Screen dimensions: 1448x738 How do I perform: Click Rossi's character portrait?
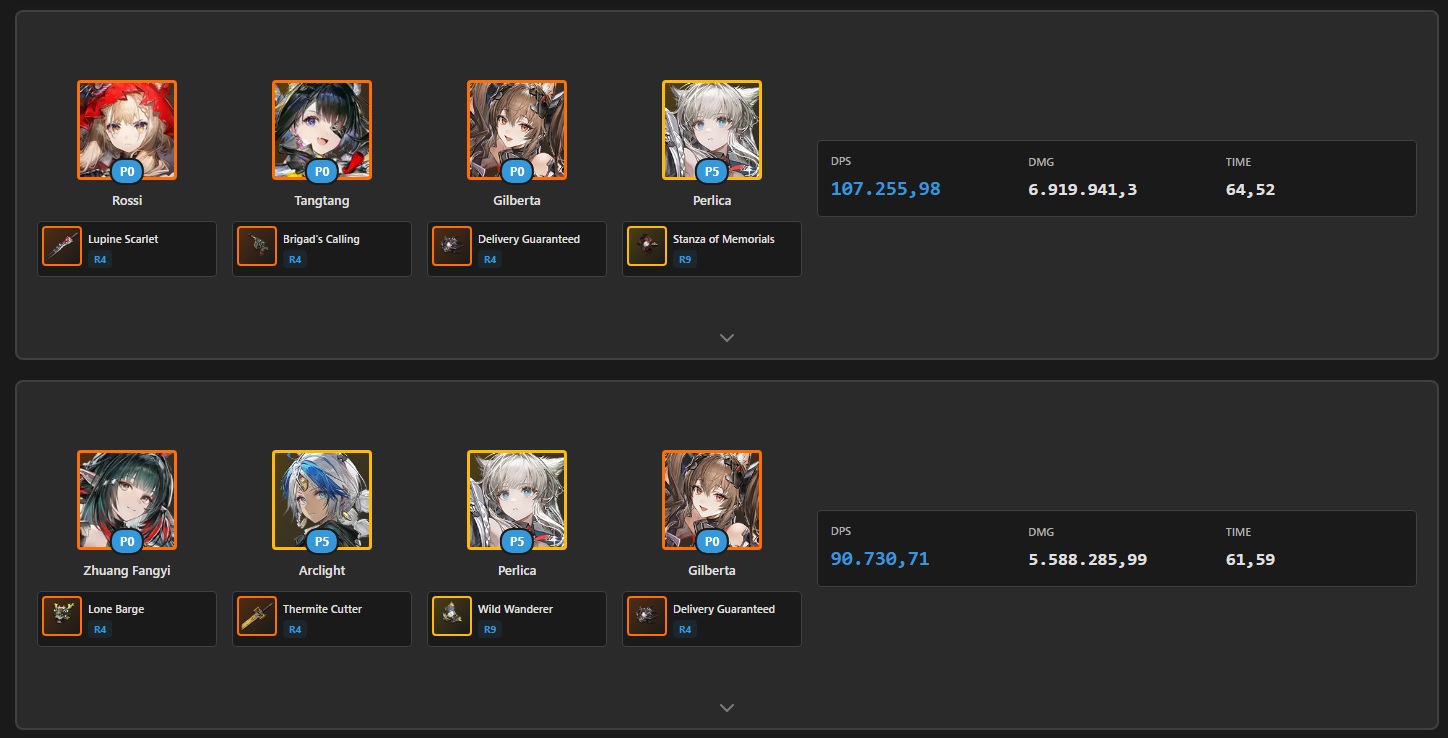point(127,130)
